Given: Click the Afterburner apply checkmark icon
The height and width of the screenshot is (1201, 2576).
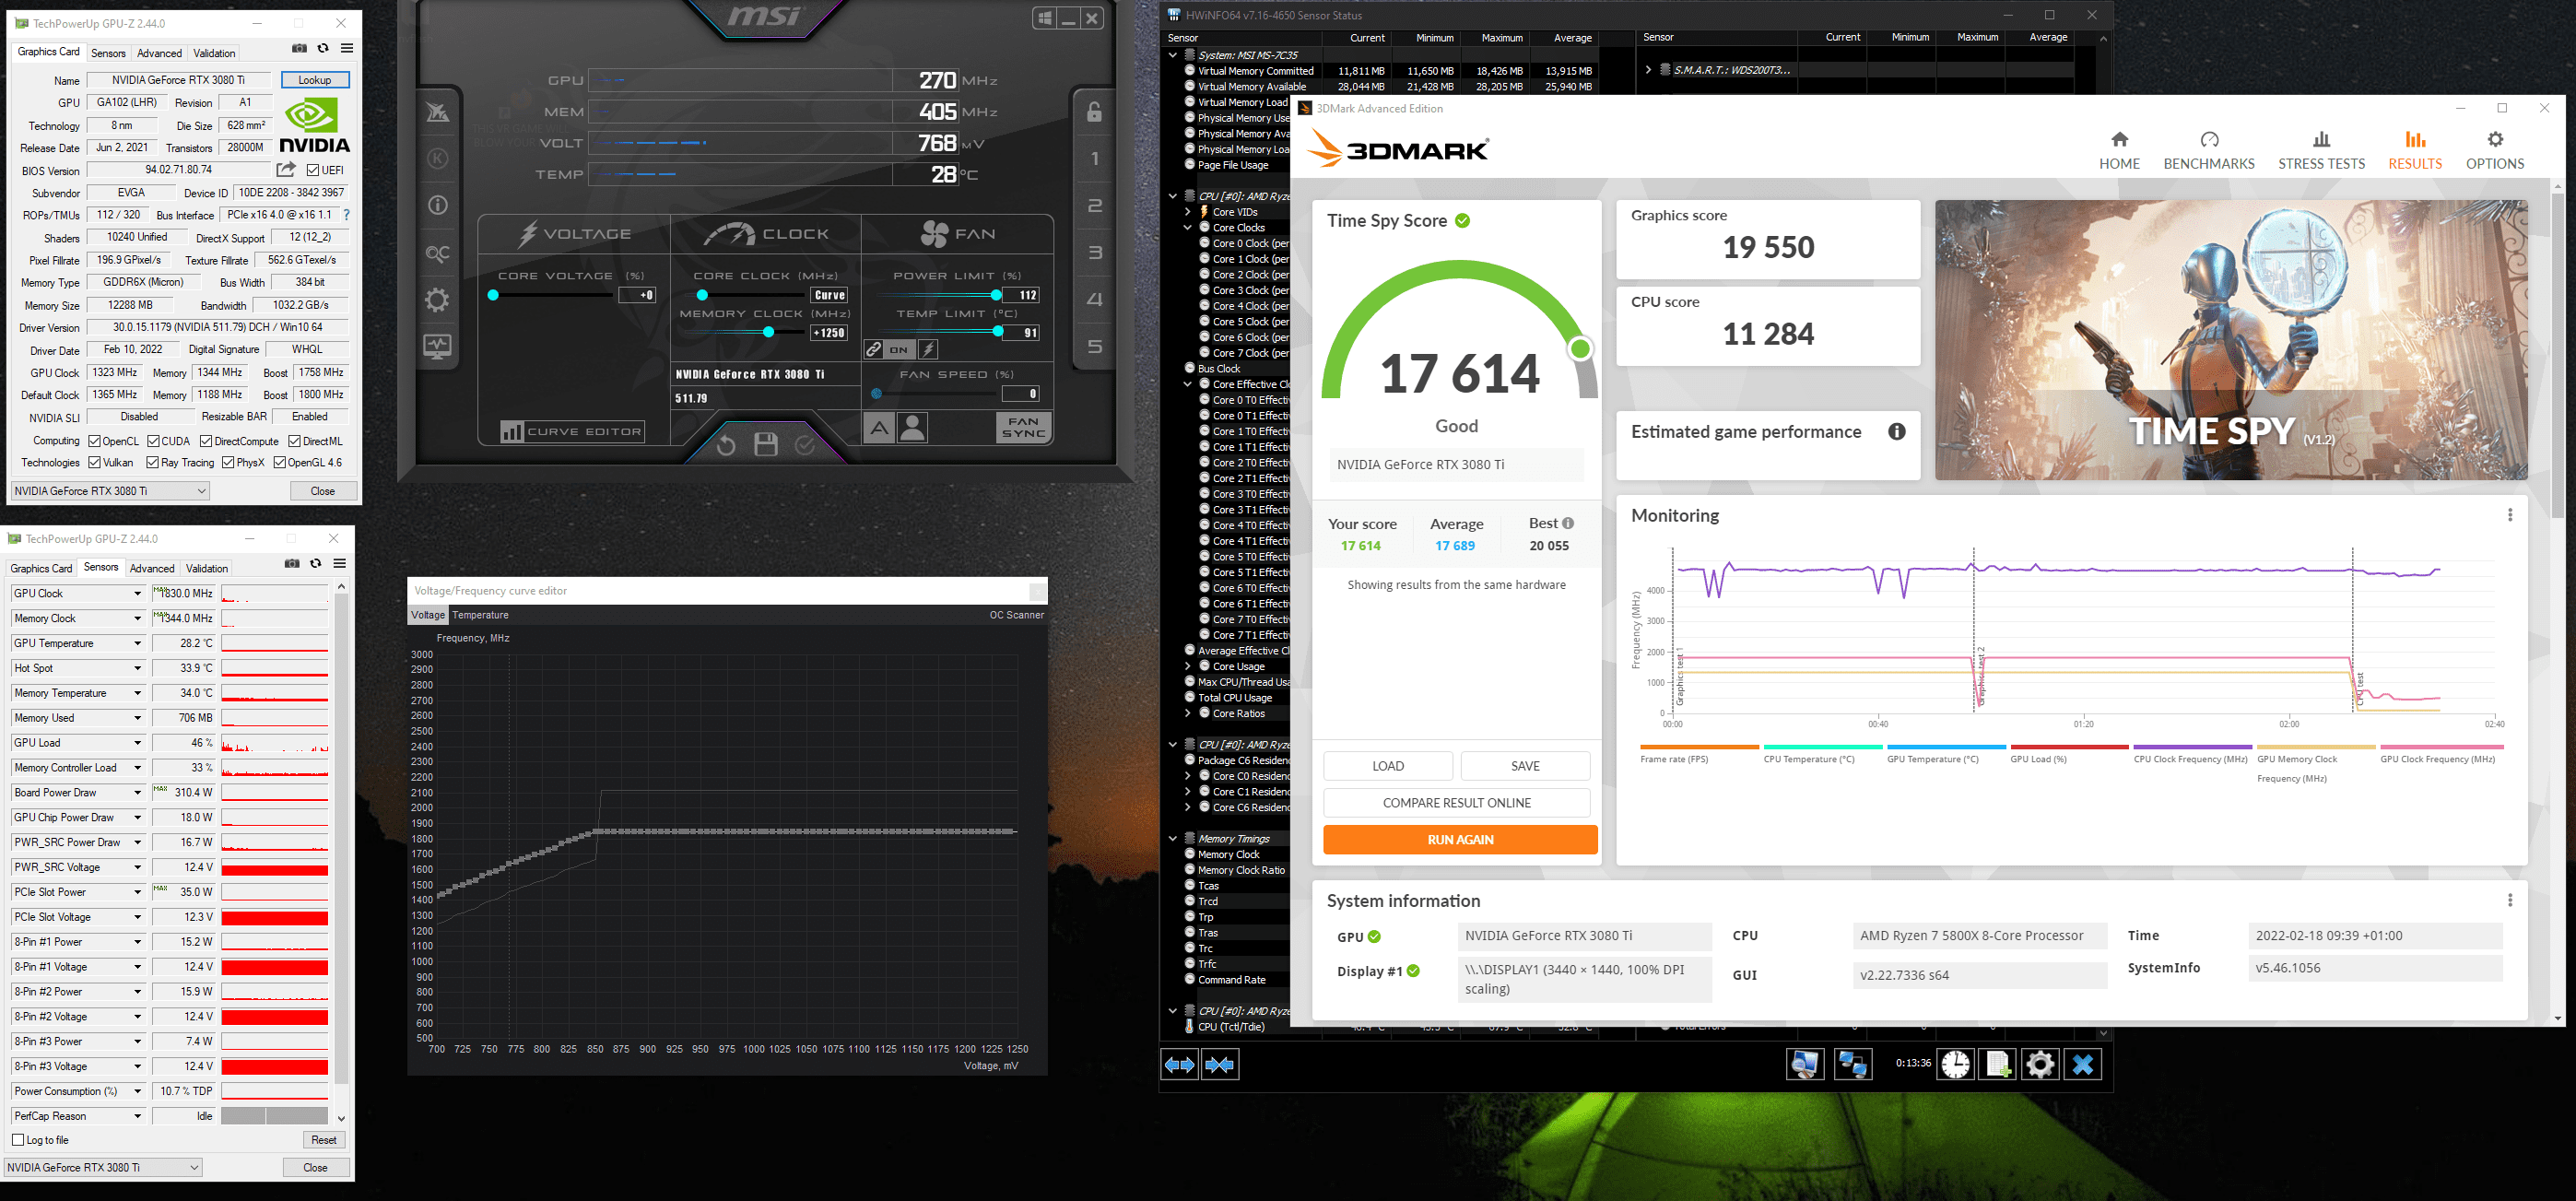Looking at the screenshot, I should pos(805,445).
